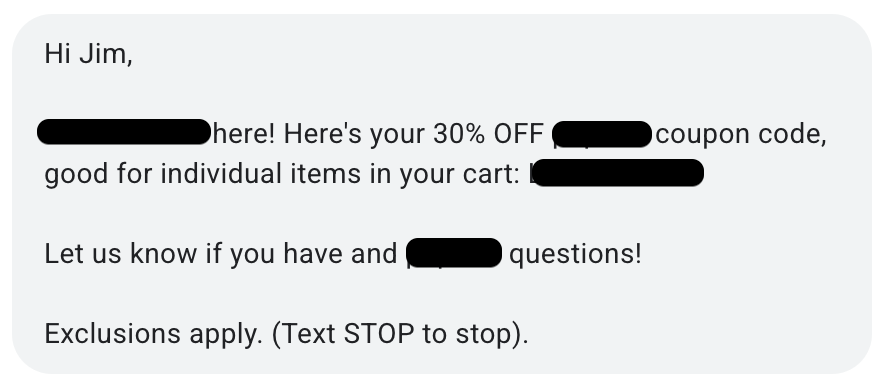Click the "(Text" opening of the opt-out note
882x384 pixels.
pyautogui.click(x=304, y=335)
